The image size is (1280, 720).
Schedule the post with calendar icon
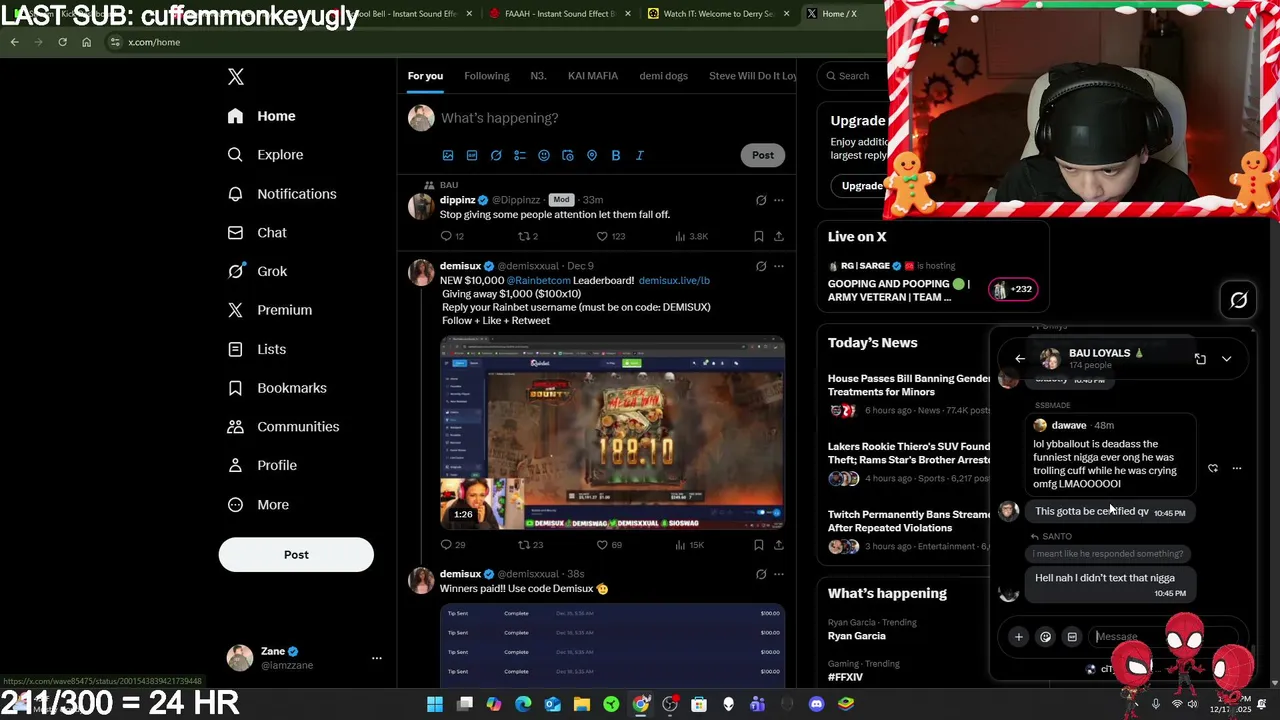(x=568, y=155)
